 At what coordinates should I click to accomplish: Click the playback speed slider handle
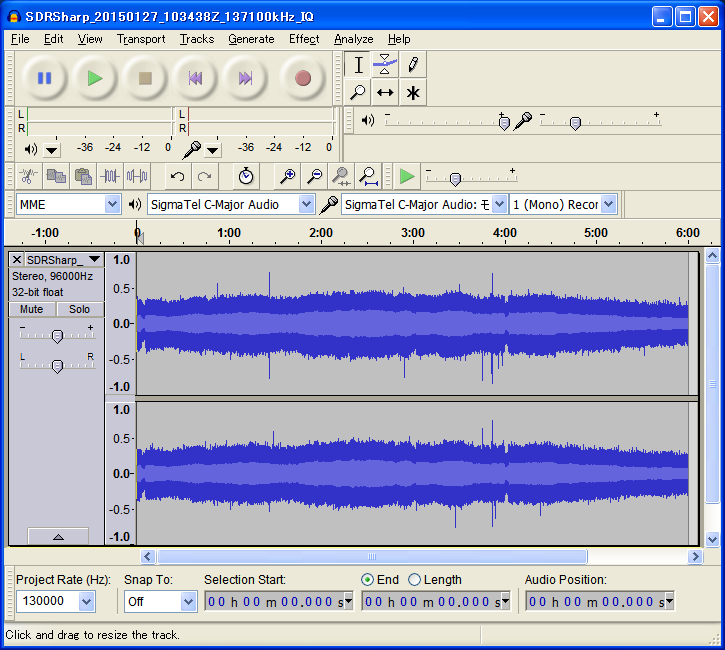(x=455, y=179)
